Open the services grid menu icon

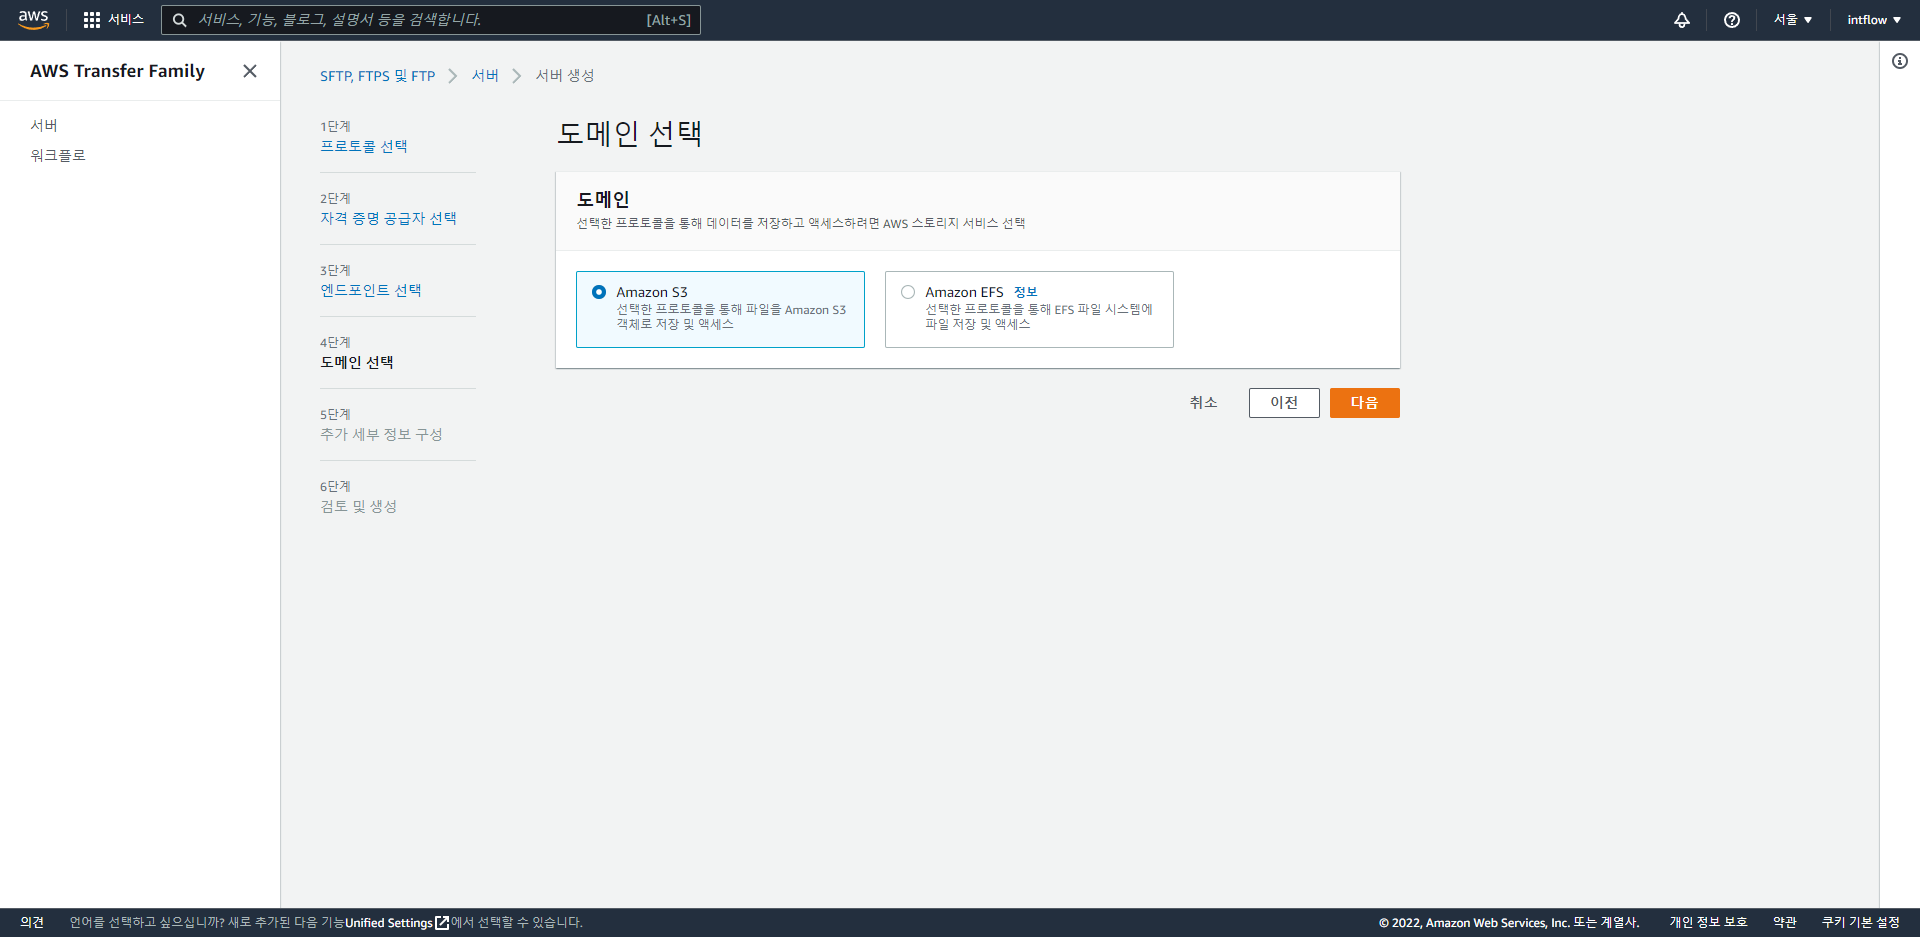click(92, 20)
